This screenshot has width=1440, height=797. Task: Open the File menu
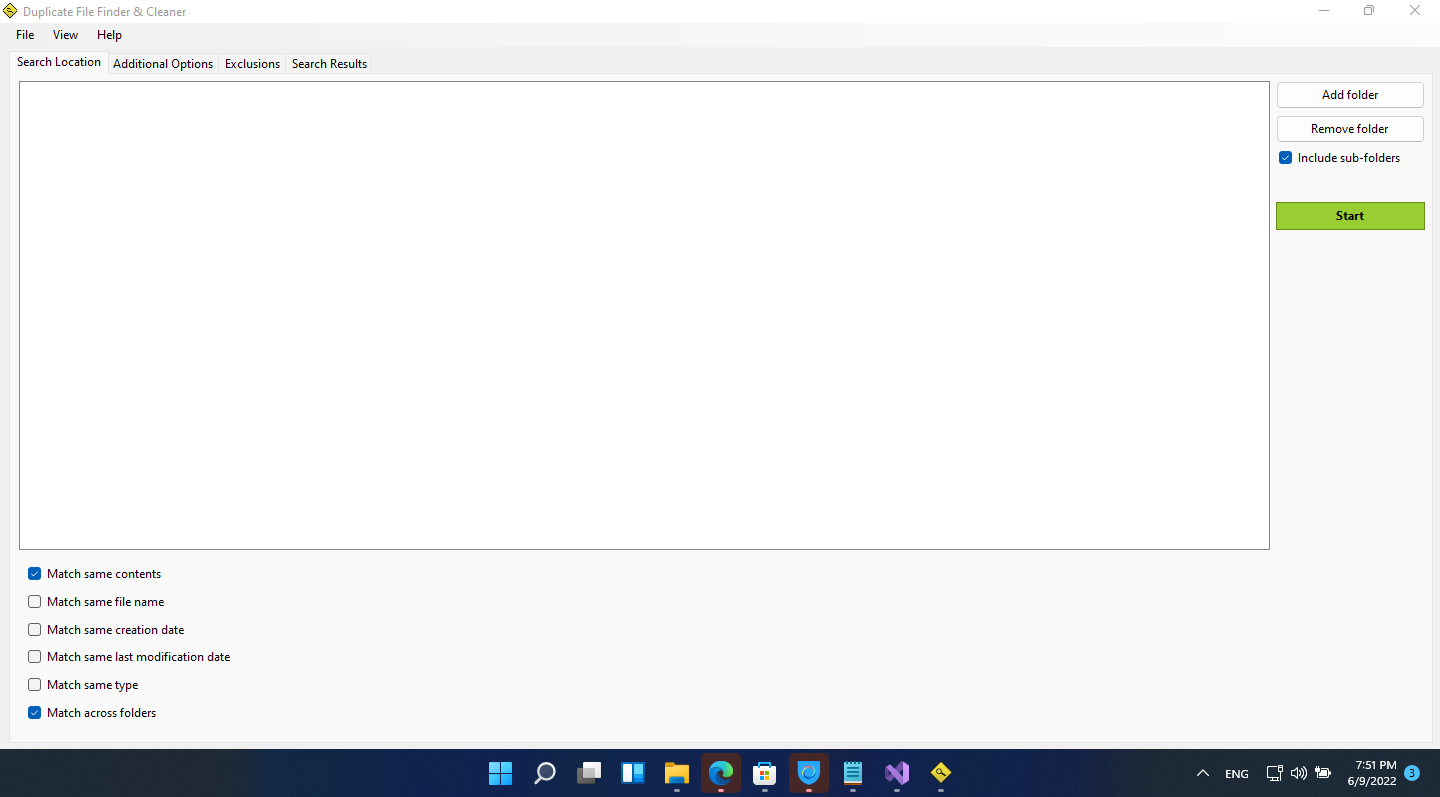point(25,35)
